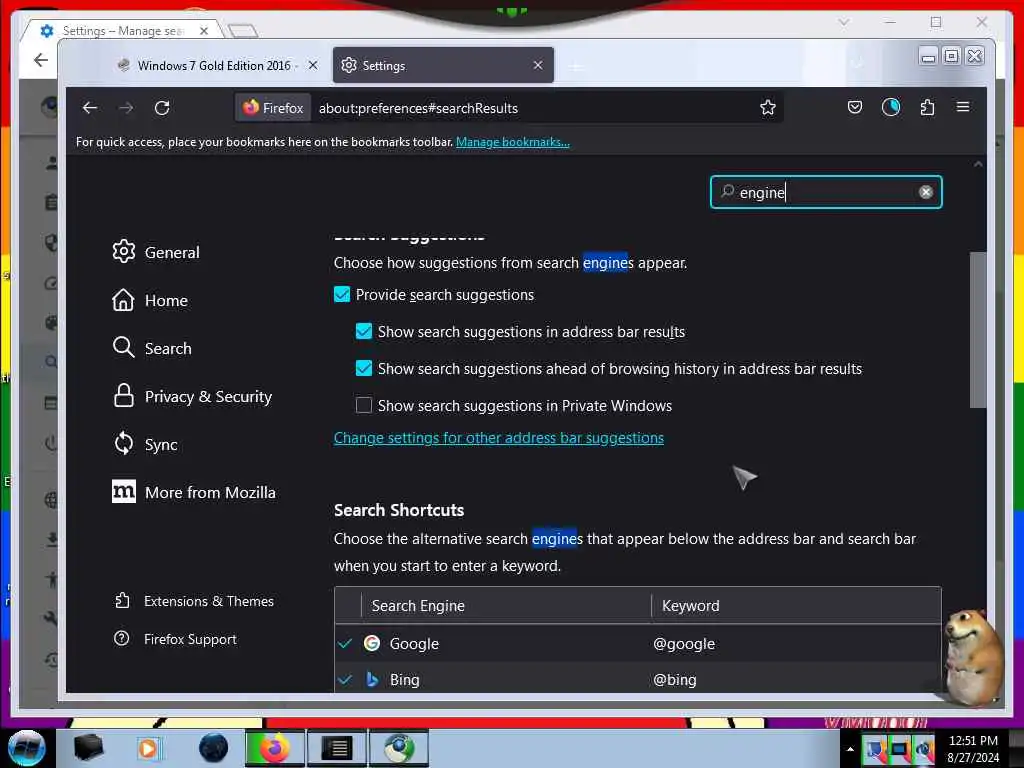Open the text list taskbar icon
The width and height of the screenshot is (1024, 768).
pos(338,748)
